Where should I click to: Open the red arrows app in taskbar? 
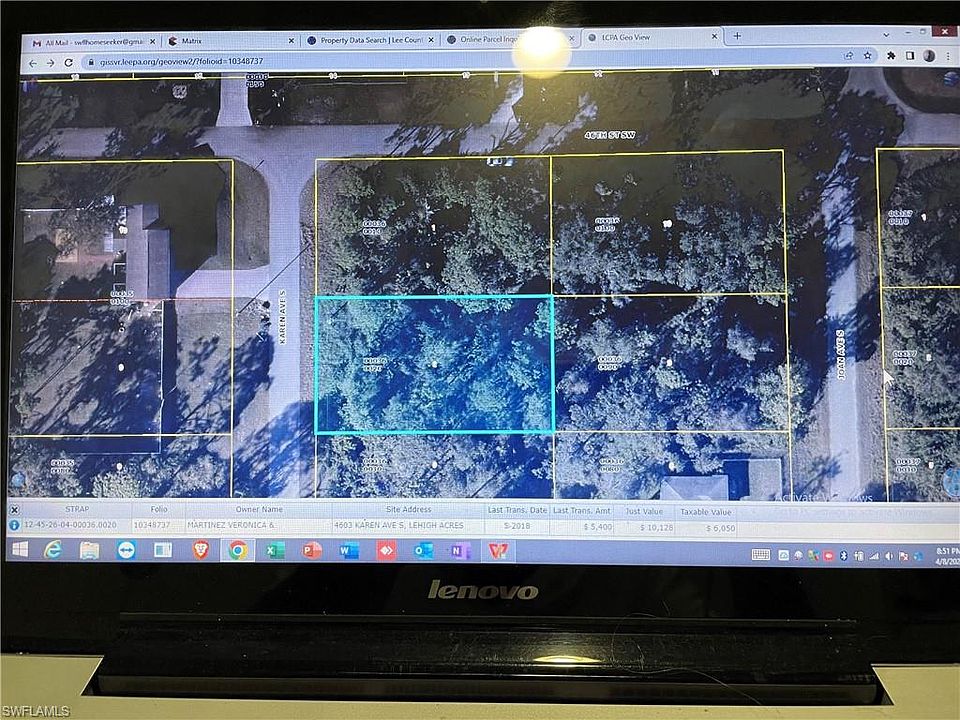[386, 551]
